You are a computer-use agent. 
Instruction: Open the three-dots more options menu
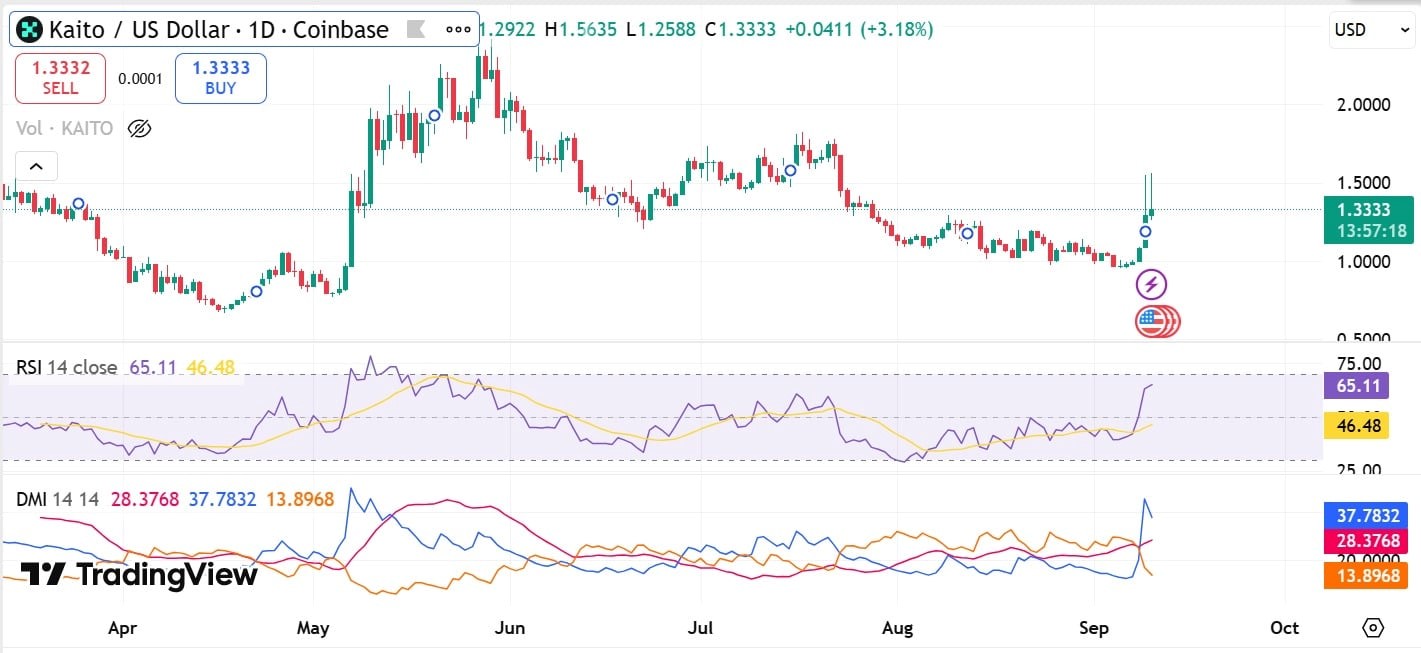458,30
